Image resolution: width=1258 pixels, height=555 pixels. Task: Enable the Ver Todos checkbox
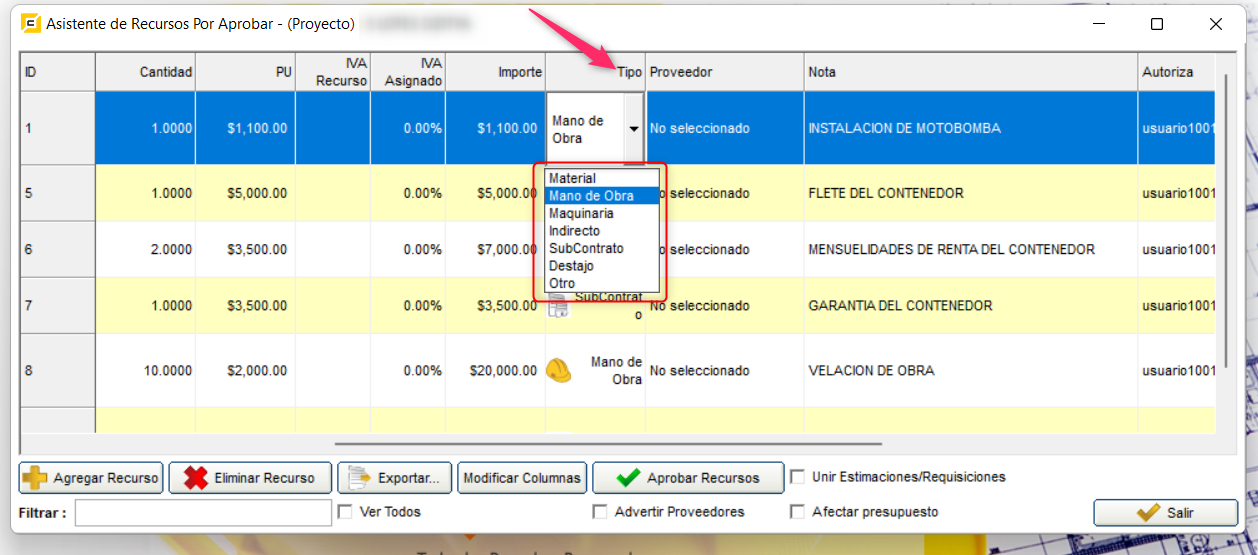345,512
